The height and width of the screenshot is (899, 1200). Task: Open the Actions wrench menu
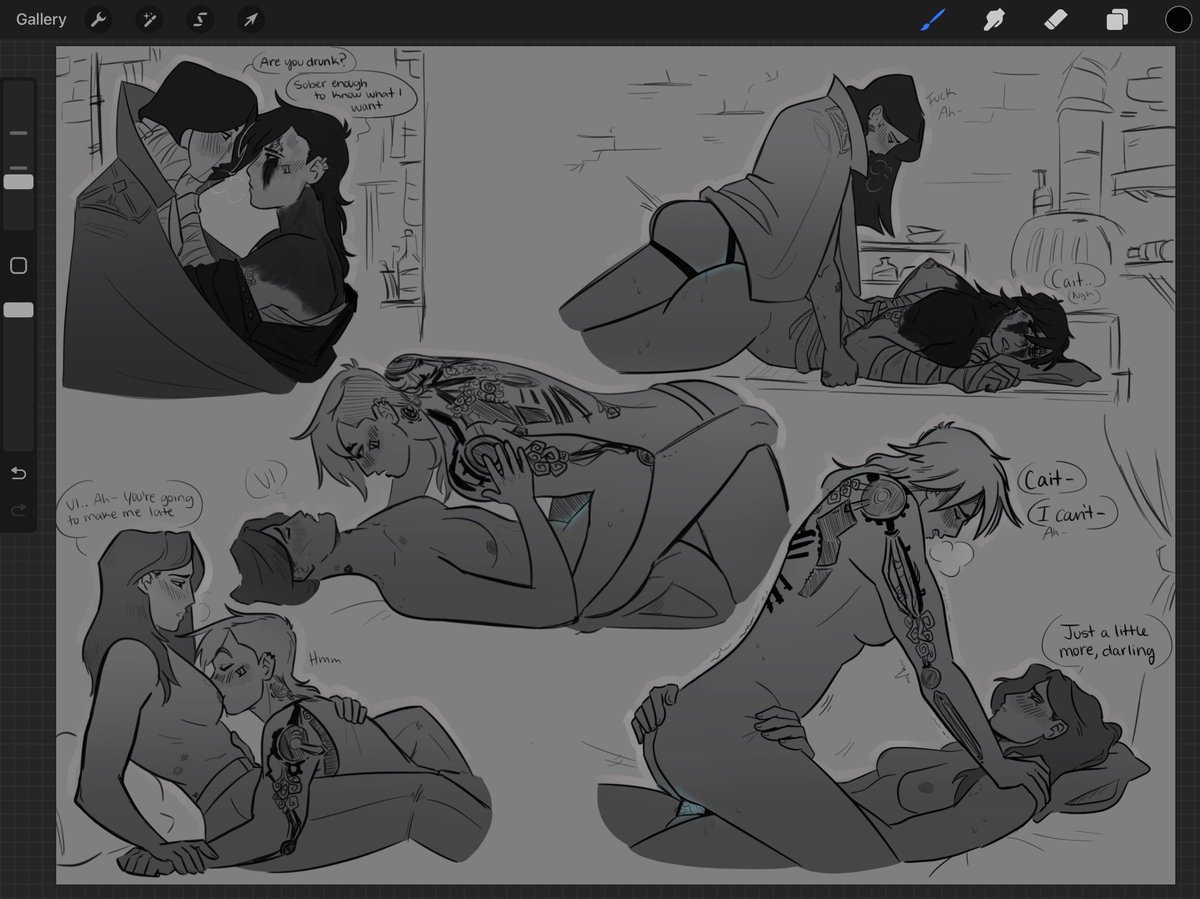coord(98,19)
